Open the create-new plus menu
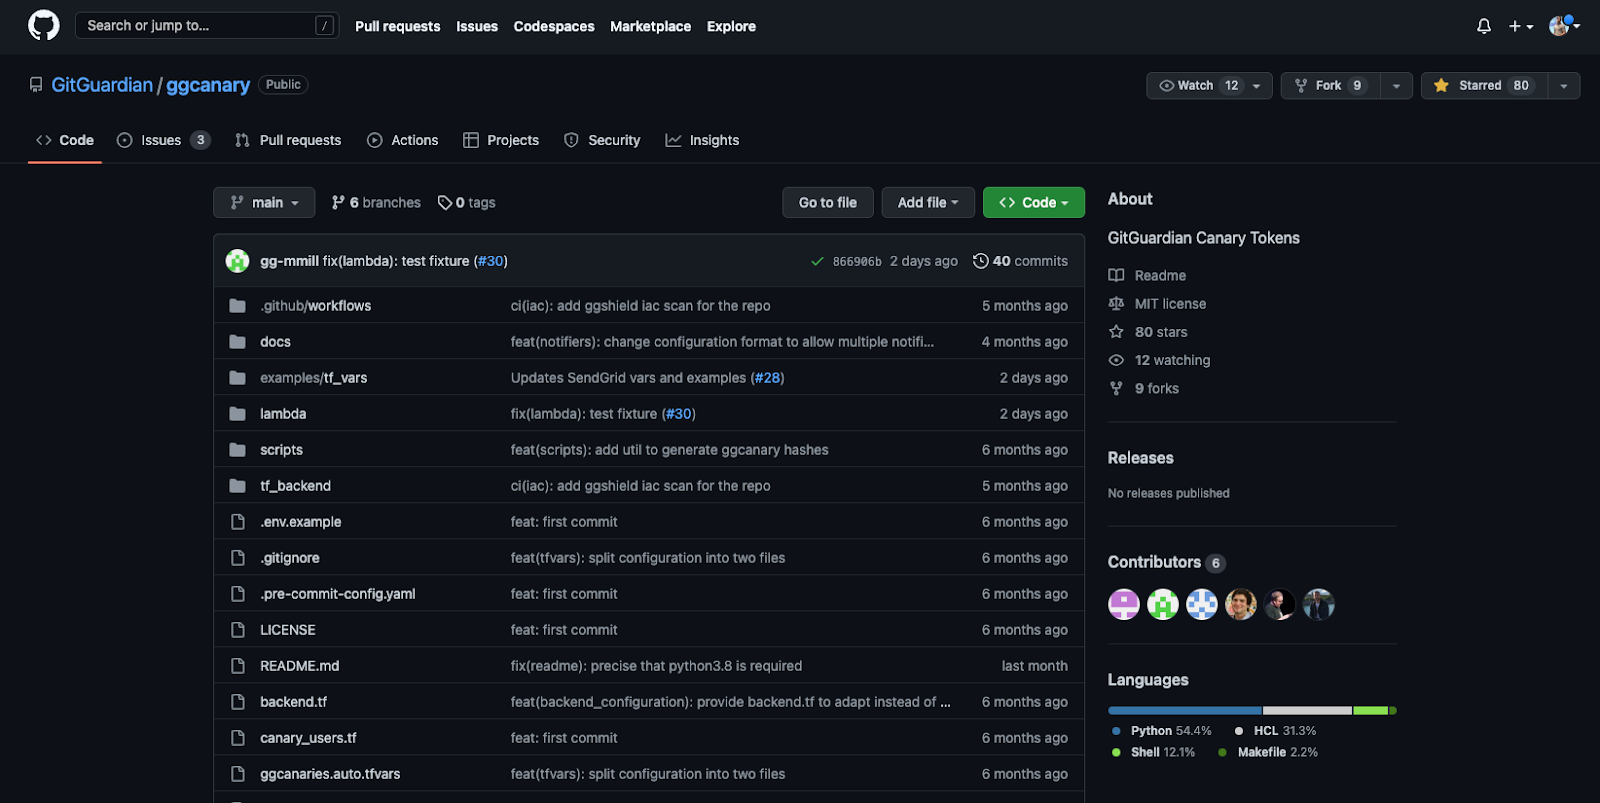Screen dimensions: 1600x803 click(x=1521, y=26)
